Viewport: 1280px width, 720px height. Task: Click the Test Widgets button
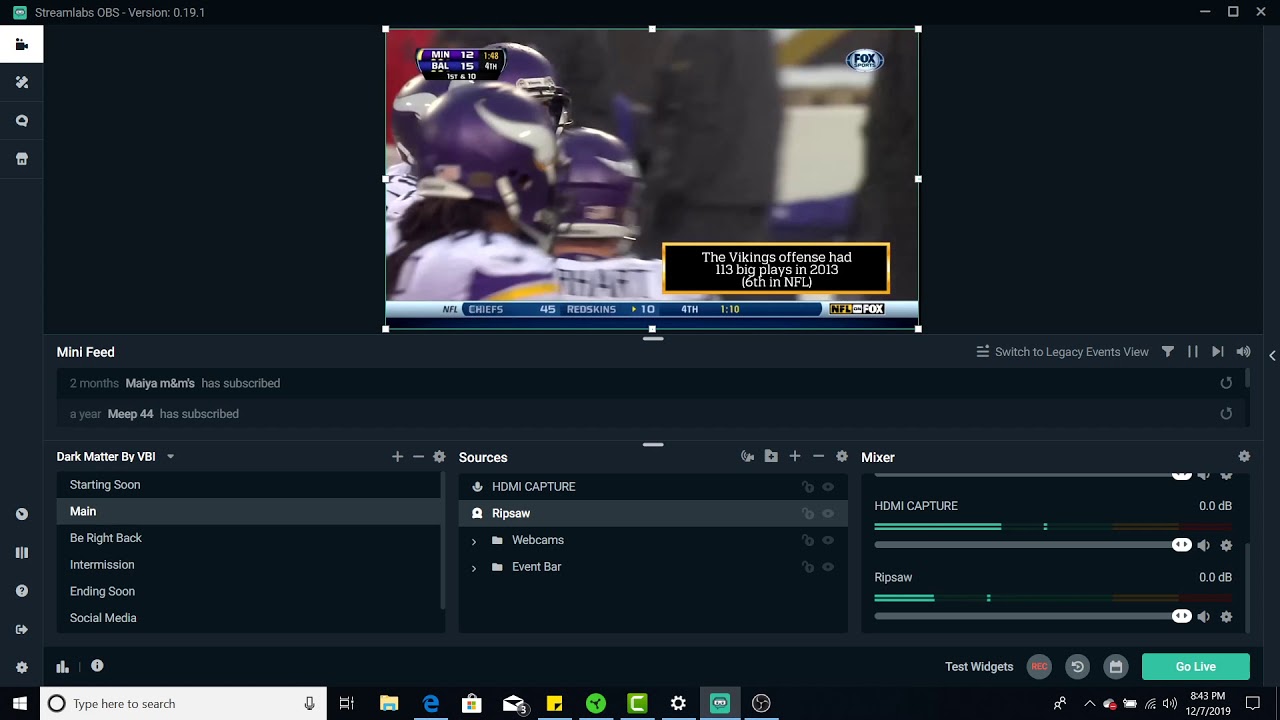tap(979, 667)
